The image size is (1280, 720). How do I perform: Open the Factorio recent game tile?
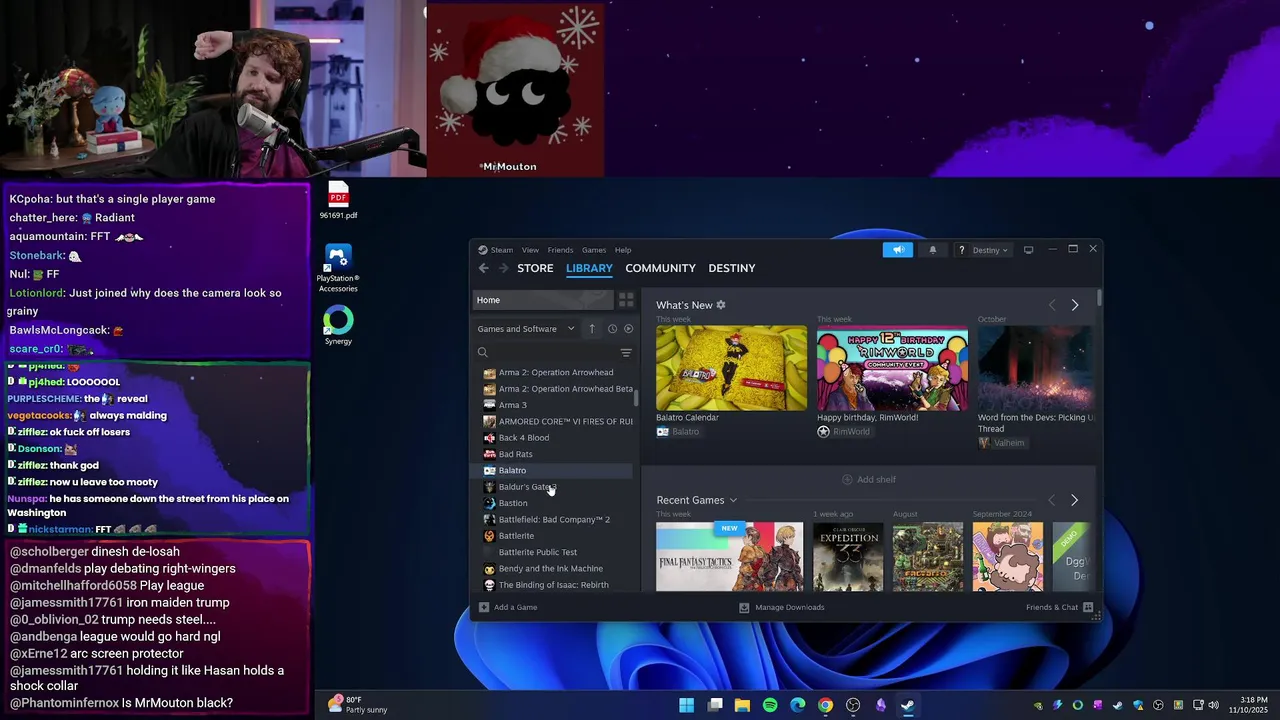928,556
